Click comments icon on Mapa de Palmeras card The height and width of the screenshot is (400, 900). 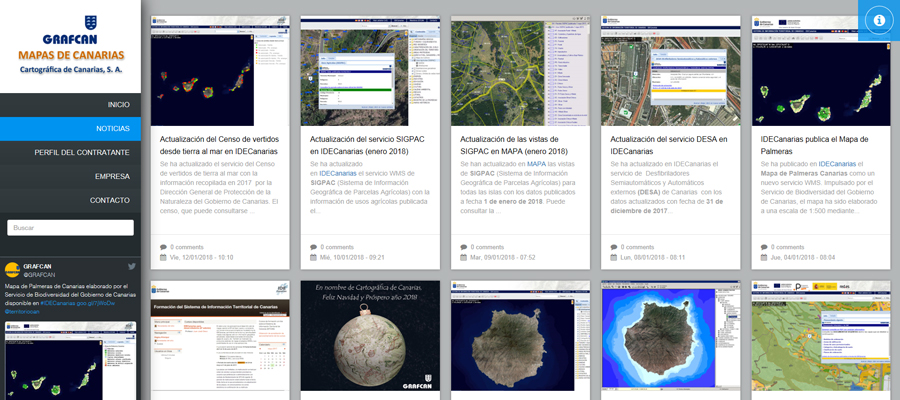tap(764, 247)
